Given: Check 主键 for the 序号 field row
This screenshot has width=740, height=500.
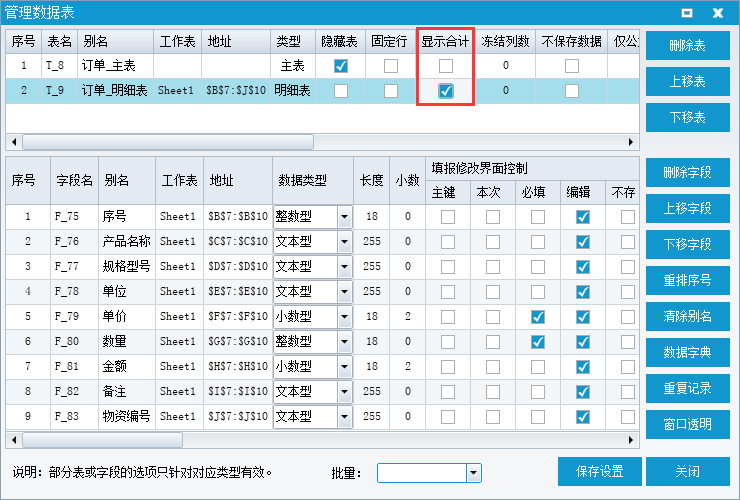Looking at the screenshot, I should [448, 217].
